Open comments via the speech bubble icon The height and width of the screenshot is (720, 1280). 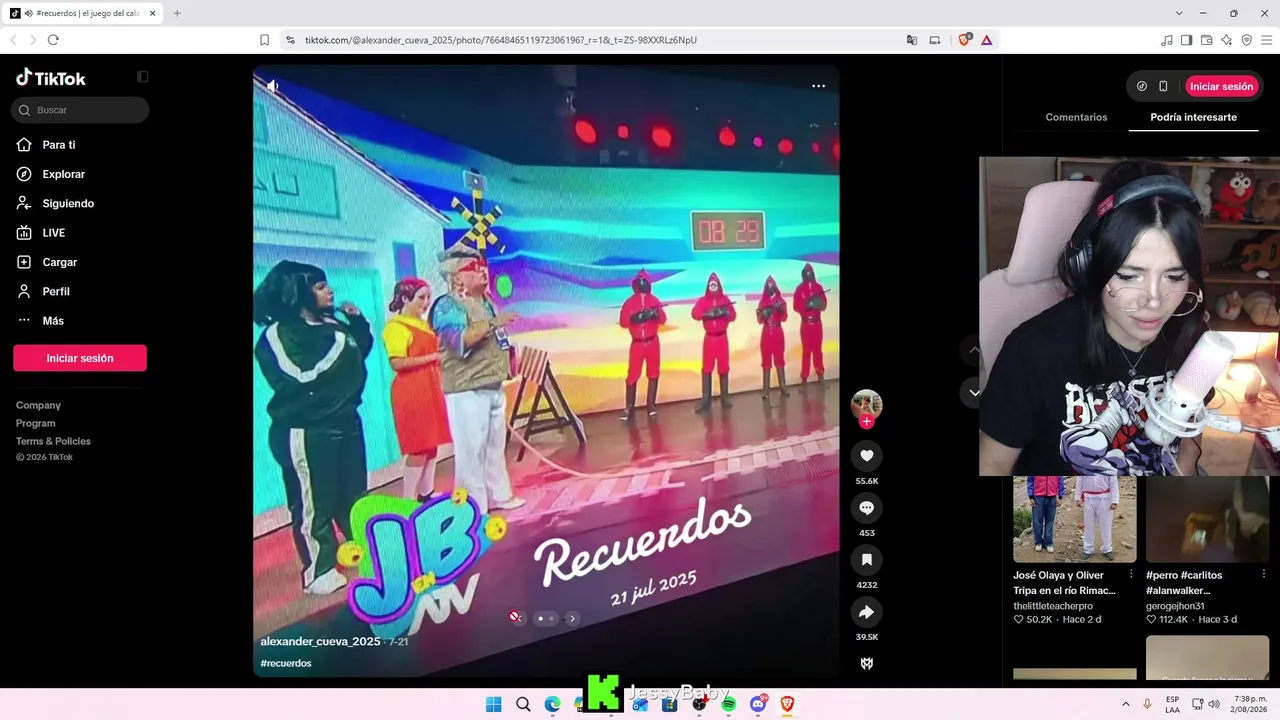866,508
